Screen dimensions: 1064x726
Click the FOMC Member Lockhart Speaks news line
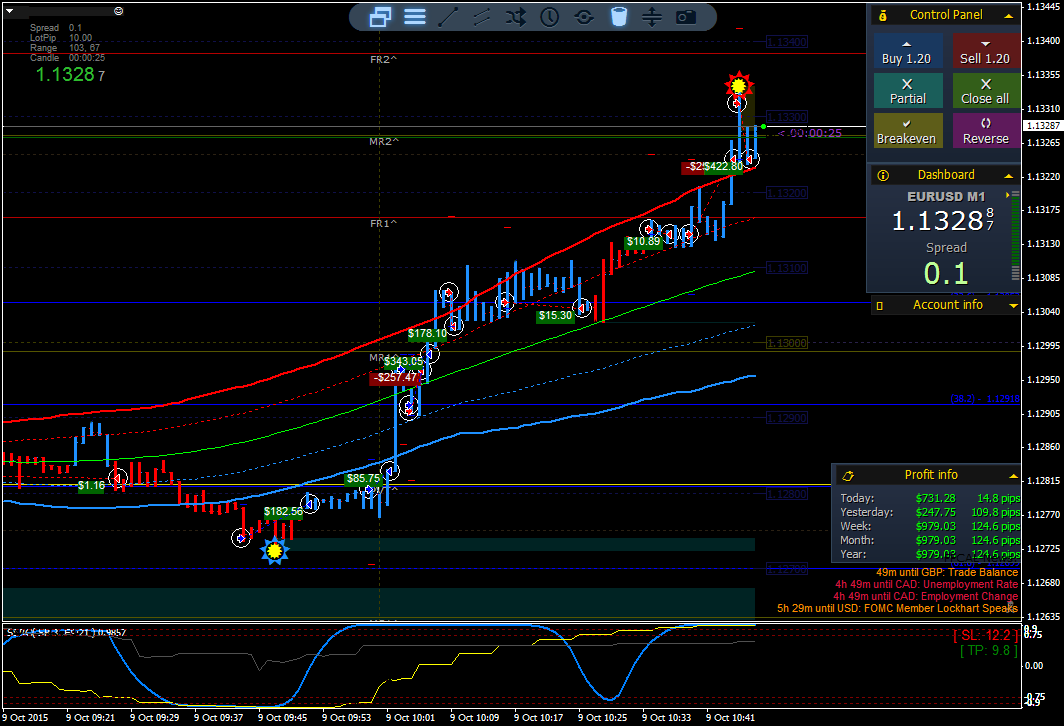click(x=897, y=609)
